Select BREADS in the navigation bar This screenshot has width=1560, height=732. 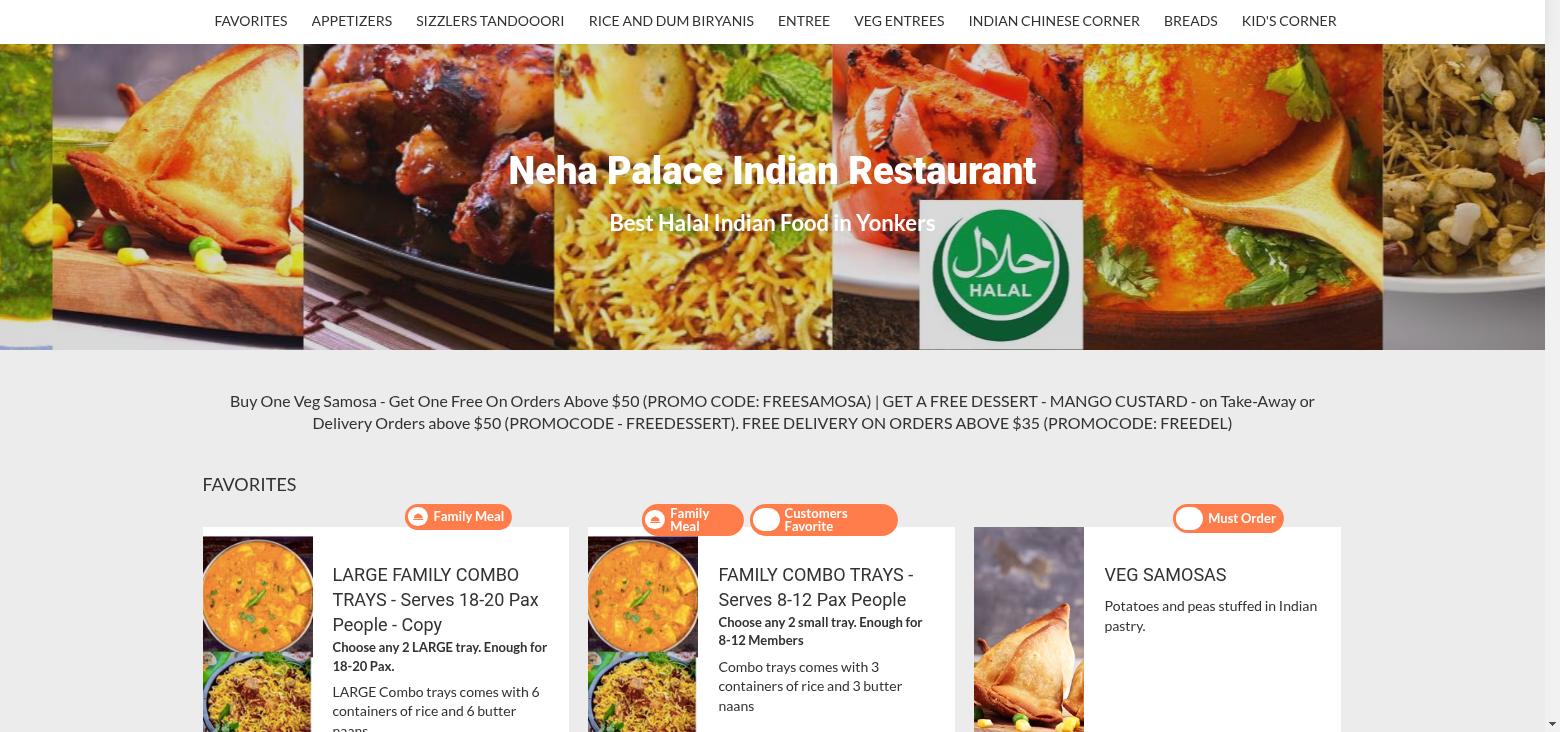tap(1191, 20)
